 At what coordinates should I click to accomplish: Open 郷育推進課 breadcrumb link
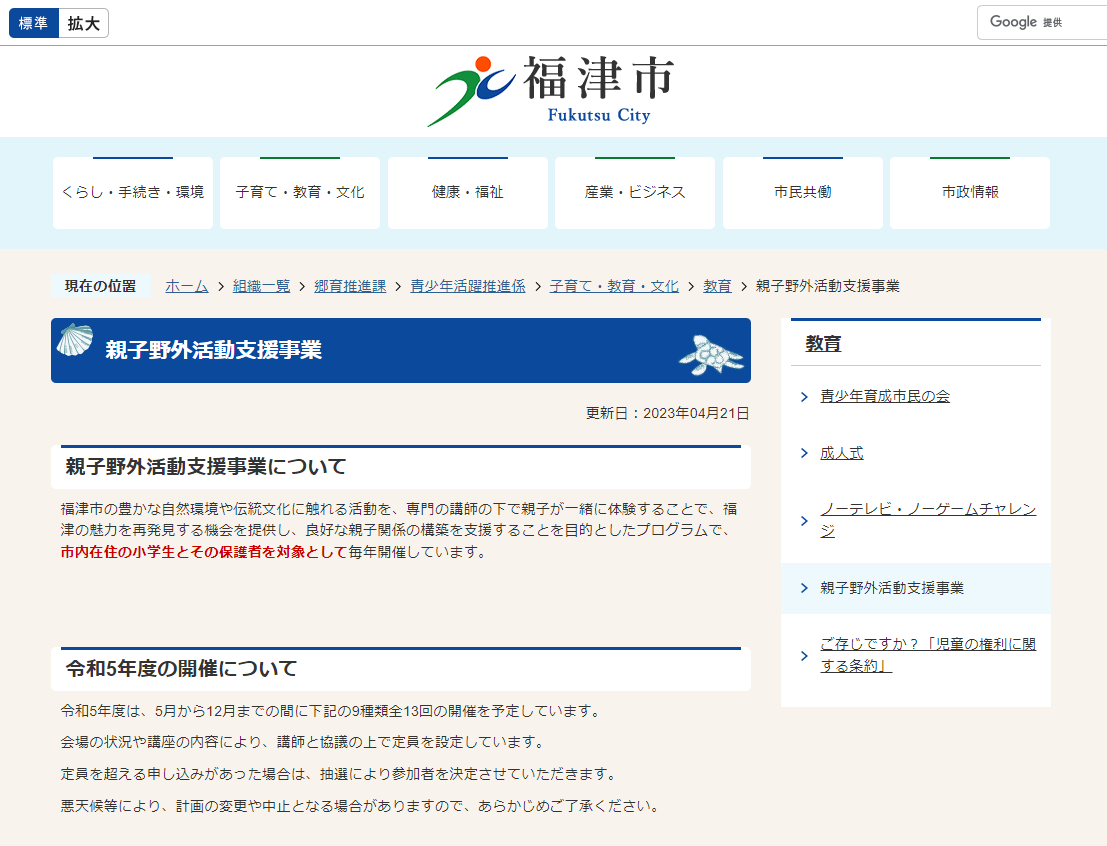pyautogui.click(x=350, y=286)
